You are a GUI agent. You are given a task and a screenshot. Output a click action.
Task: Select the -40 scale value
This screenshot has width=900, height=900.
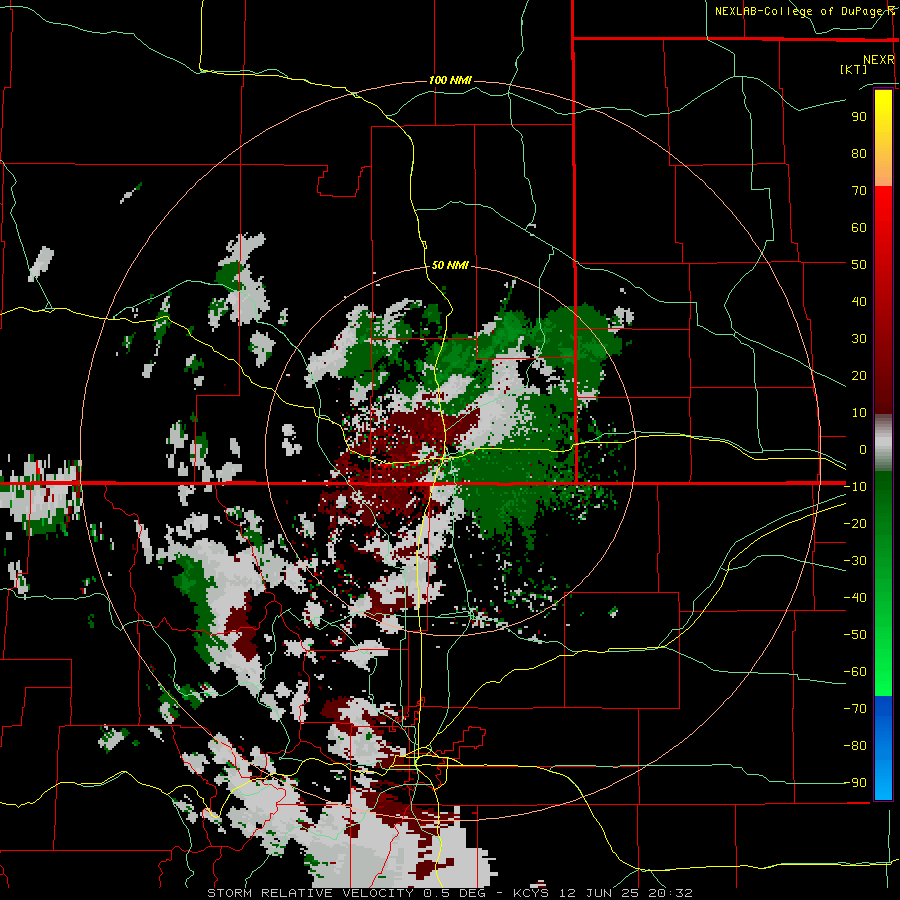coord(855,598)
